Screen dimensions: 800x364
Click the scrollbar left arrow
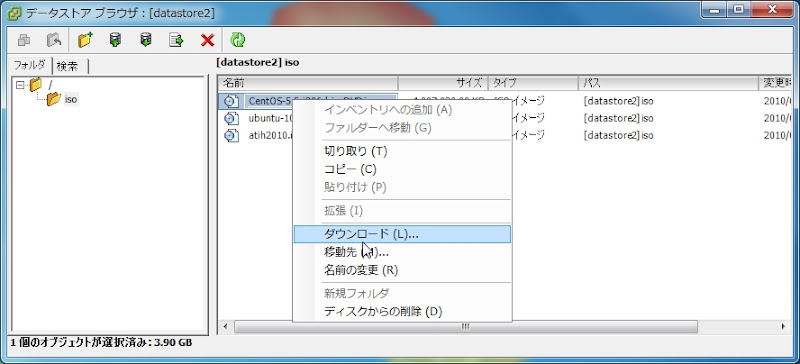(x=225, y=326)
